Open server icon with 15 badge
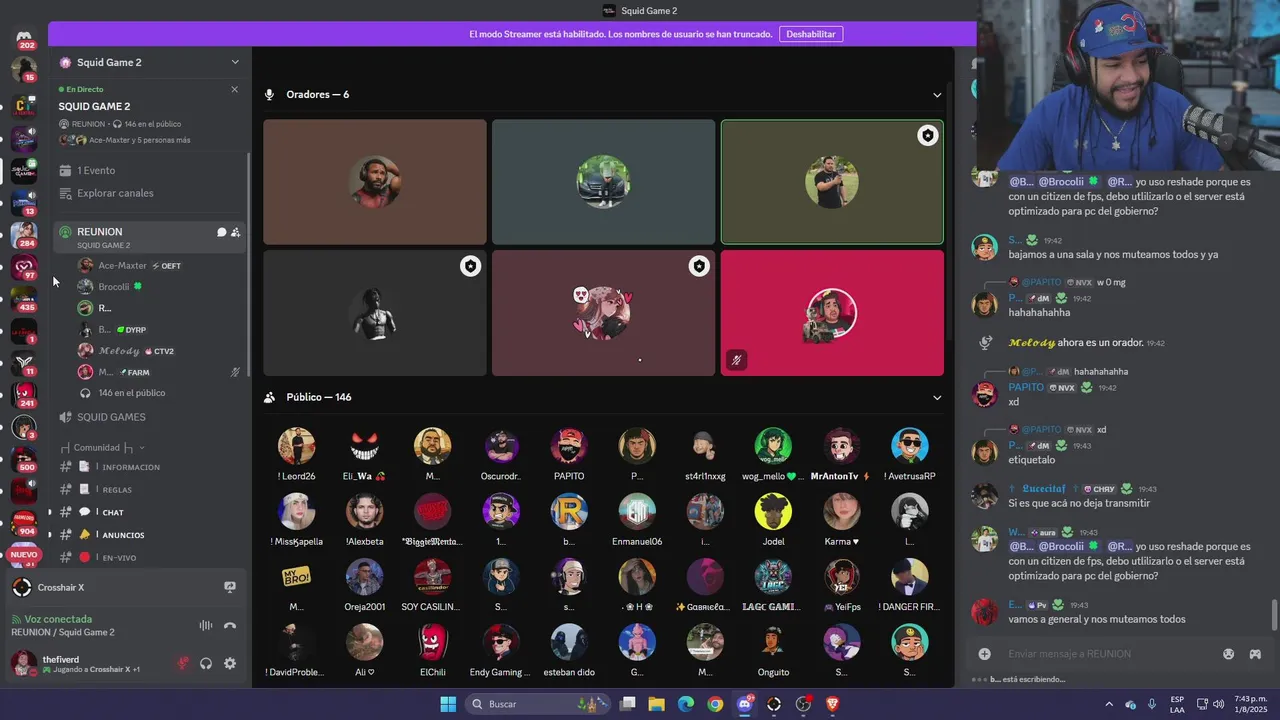Viewport: 1280px width, 720px height. click(23, 70)
